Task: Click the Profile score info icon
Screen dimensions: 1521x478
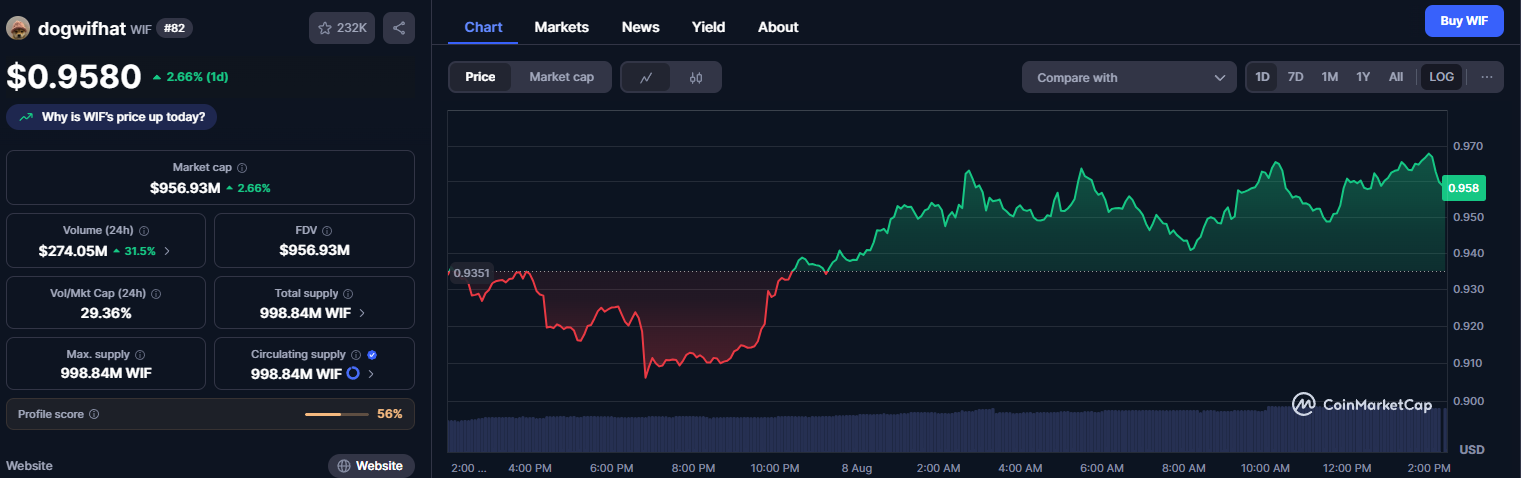Action: pos(94,414)
